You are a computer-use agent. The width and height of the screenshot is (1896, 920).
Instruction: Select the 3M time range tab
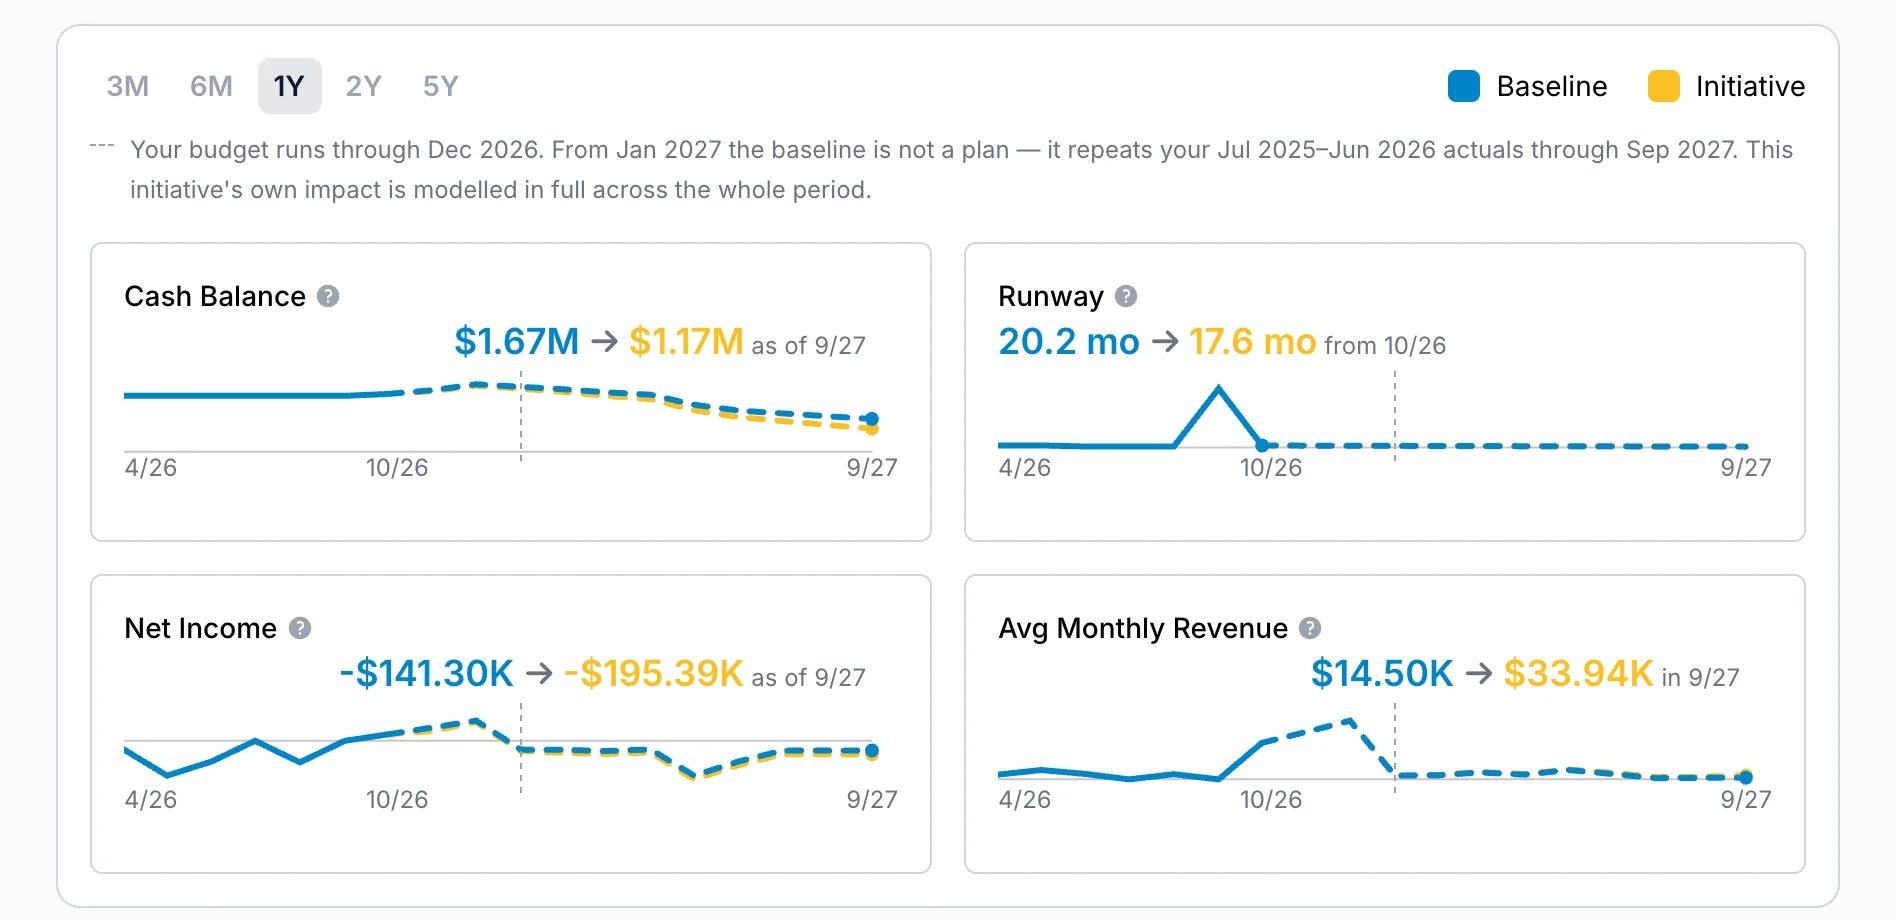[128, 86]
